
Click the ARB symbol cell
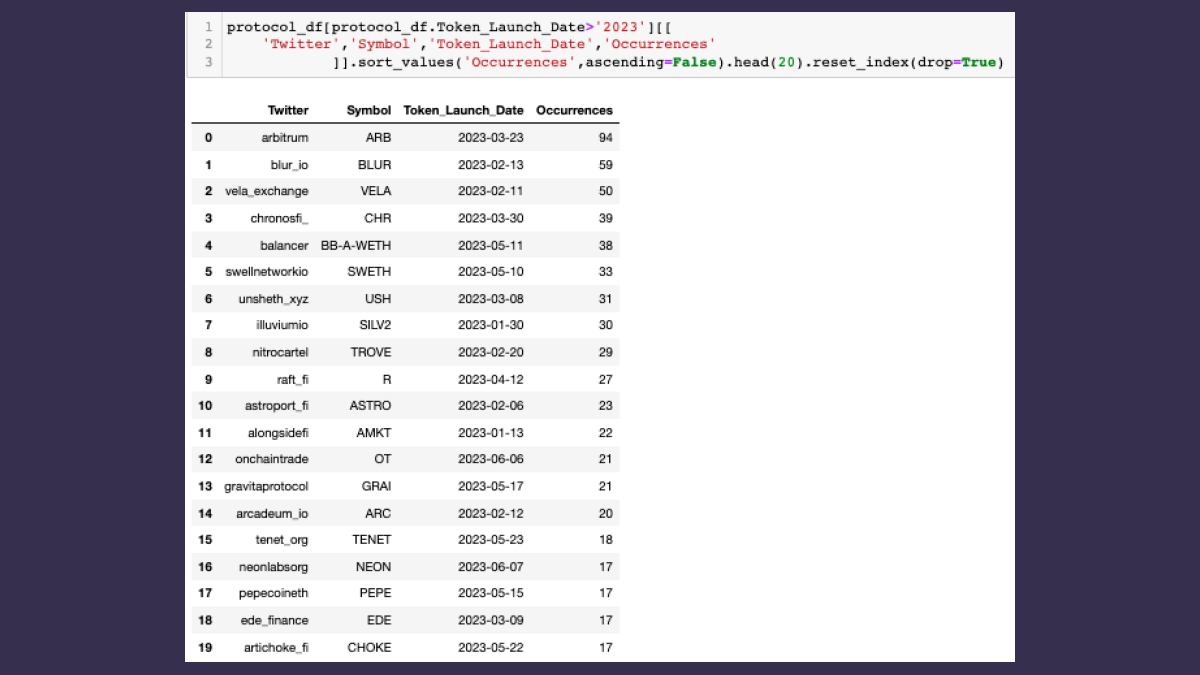(379, 138)
